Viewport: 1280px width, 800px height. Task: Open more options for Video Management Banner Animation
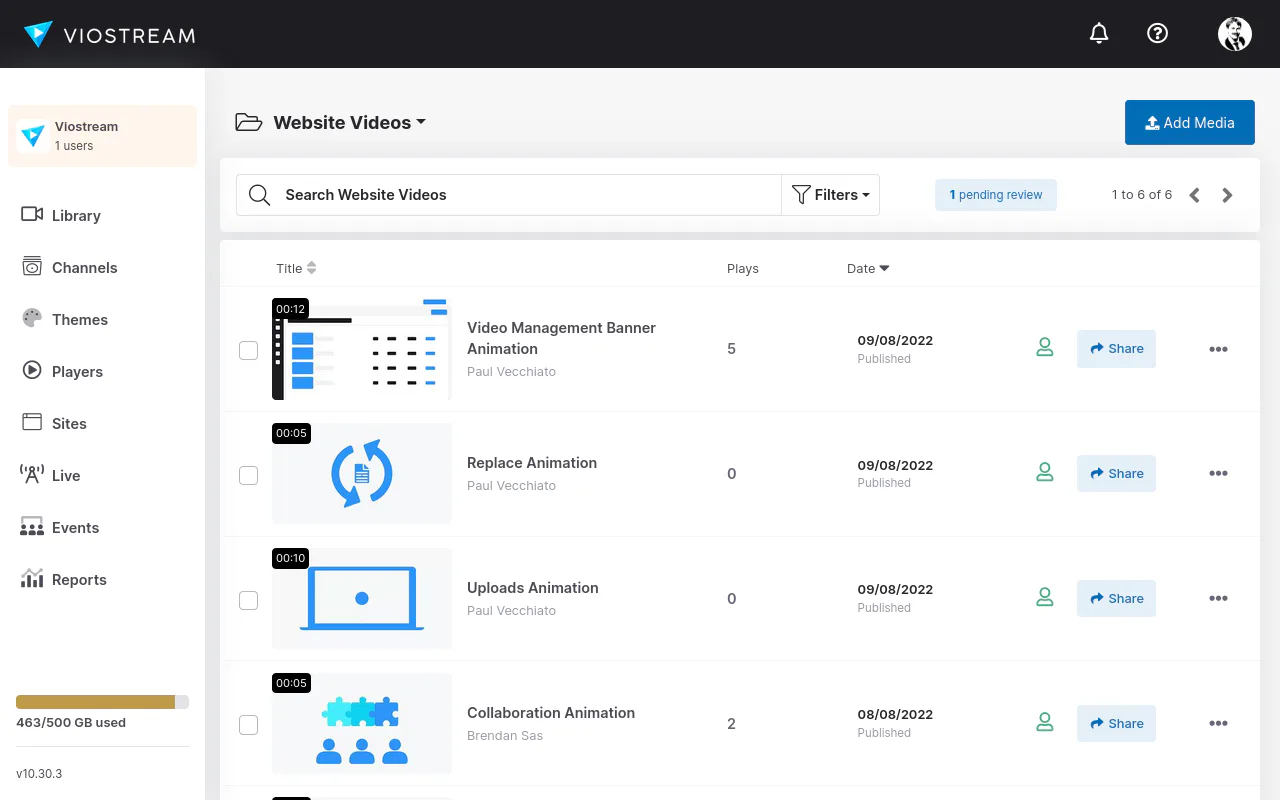(1218, 349)
